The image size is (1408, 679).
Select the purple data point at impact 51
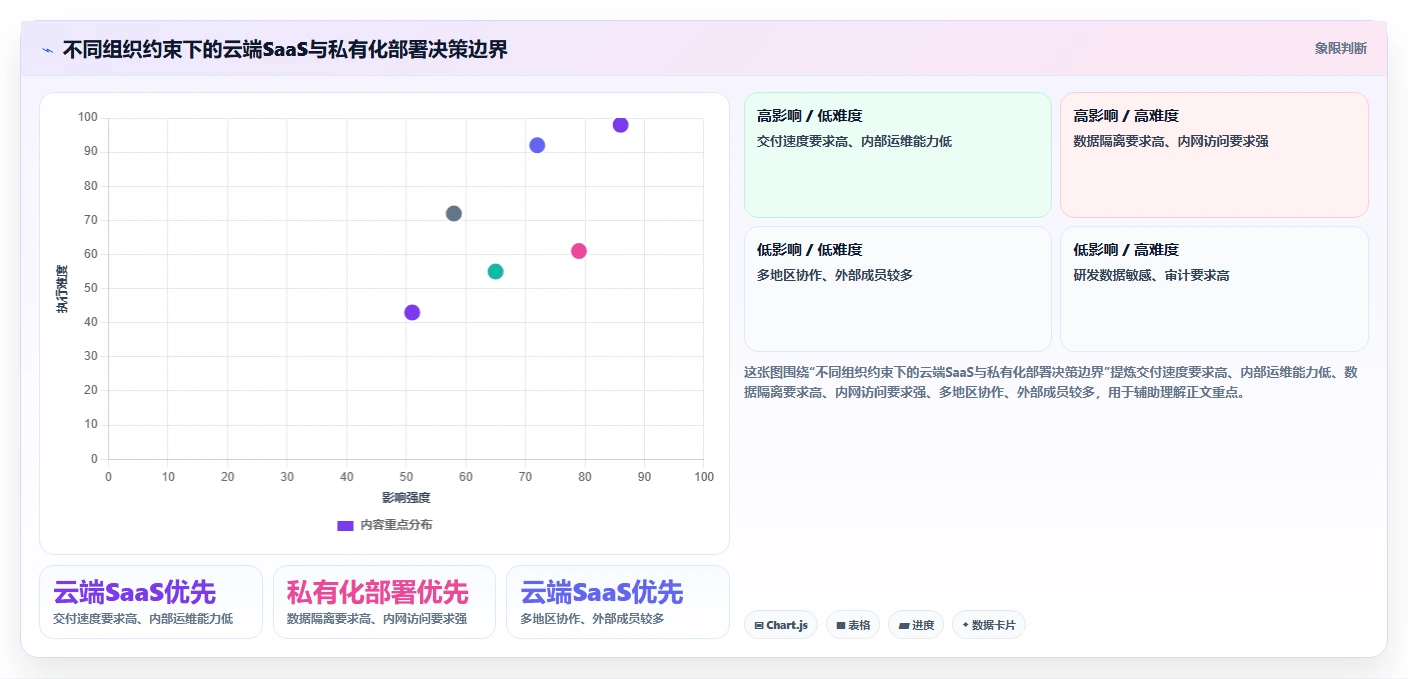[412, 312]
